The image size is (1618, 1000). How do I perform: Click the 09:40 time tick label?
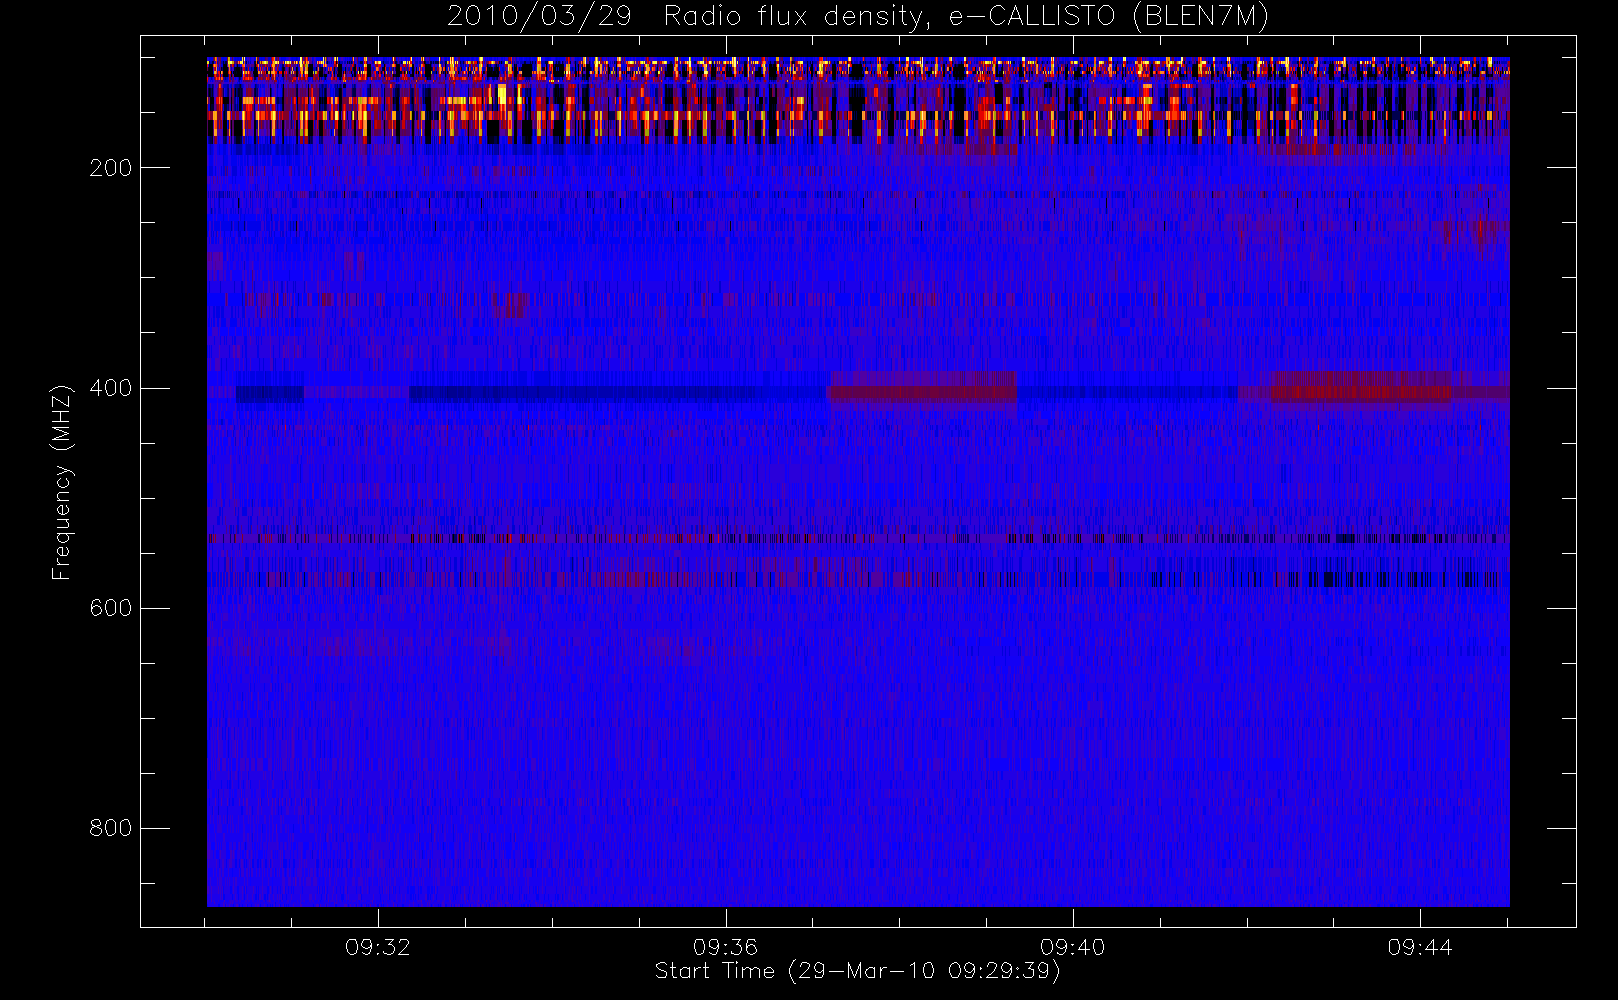tap(1072, 947)
